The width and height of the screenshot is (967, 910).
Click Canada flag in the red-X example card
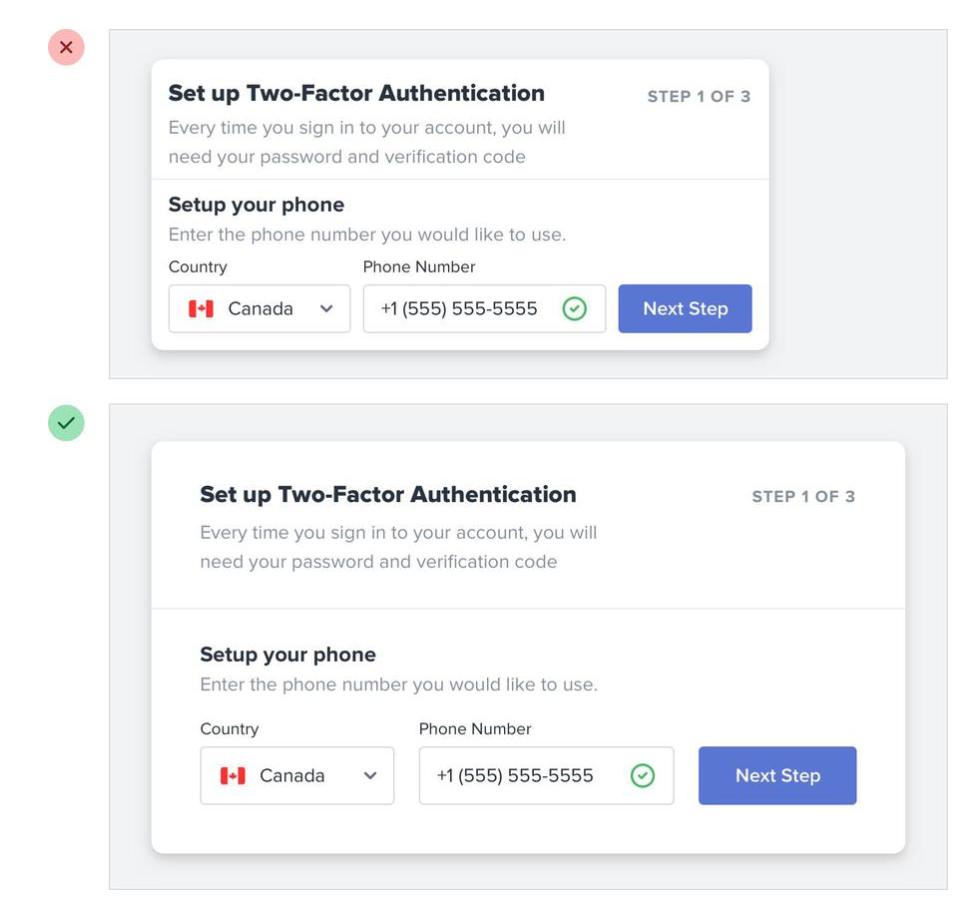201,309
